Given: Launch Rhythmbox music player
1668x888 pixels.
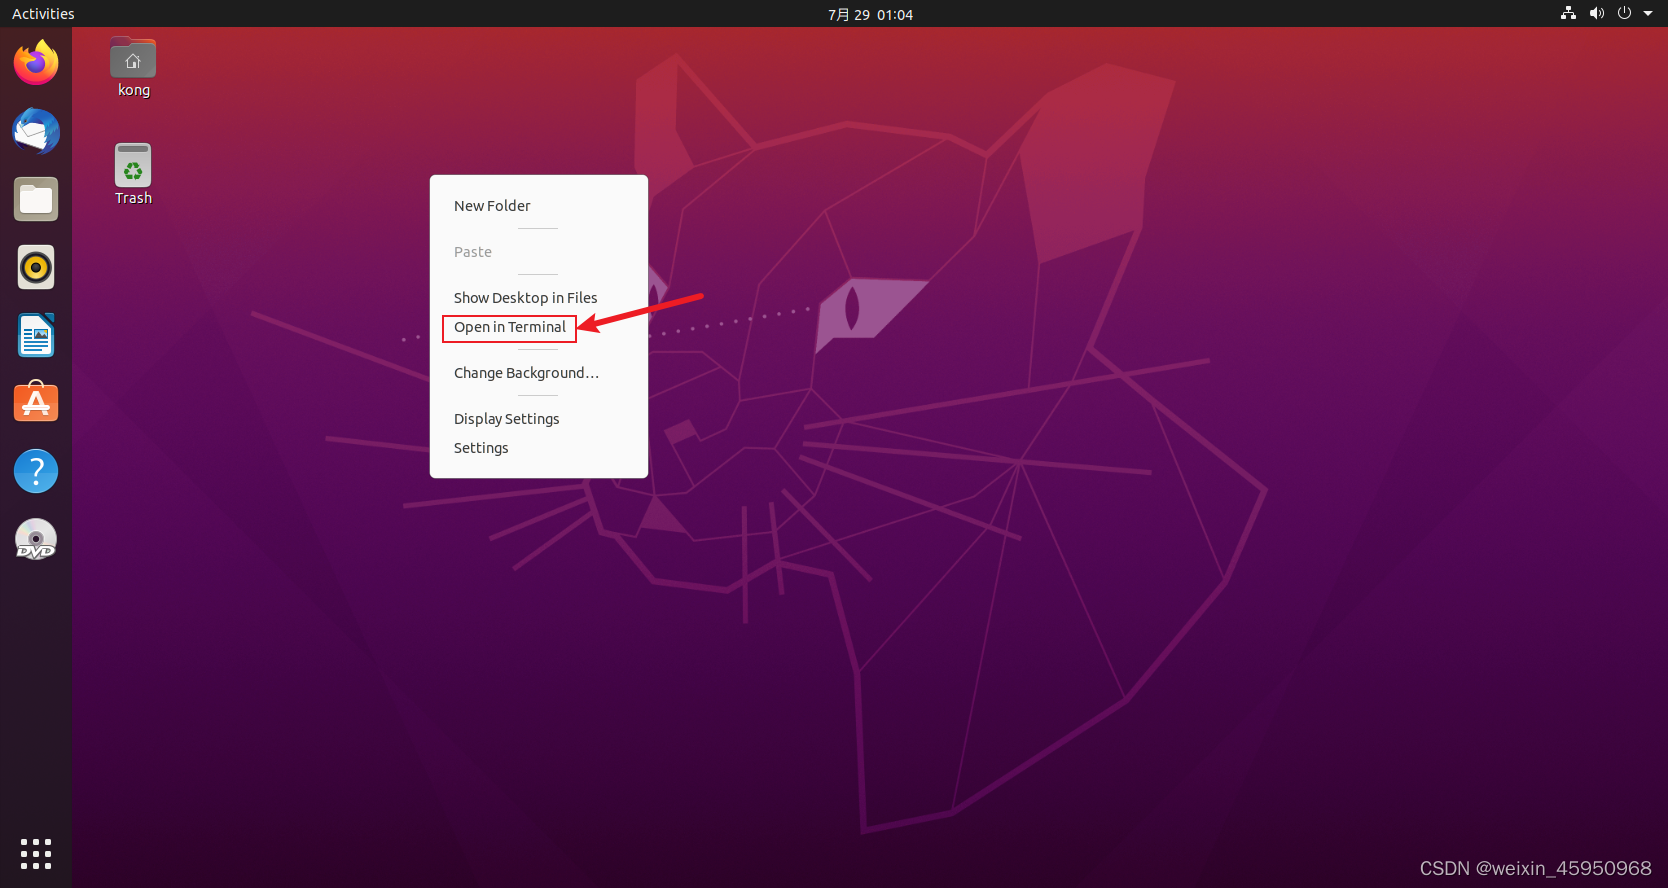Looking at the screenshot, I should point(36,267).
